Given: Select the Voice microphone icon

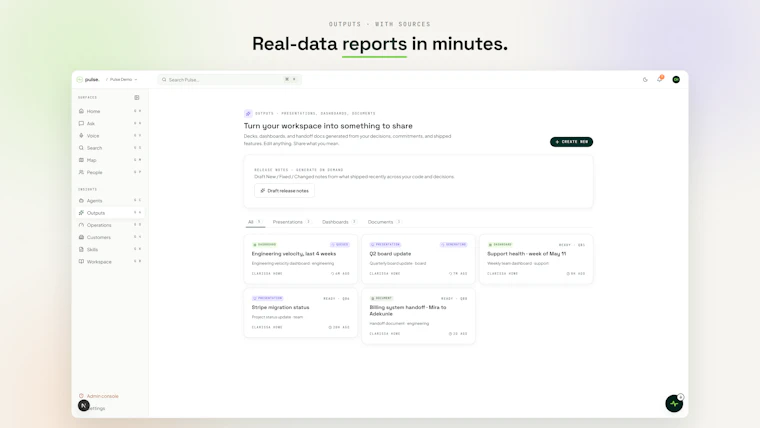Looking at the screenshot, I should tap(81, 136).
